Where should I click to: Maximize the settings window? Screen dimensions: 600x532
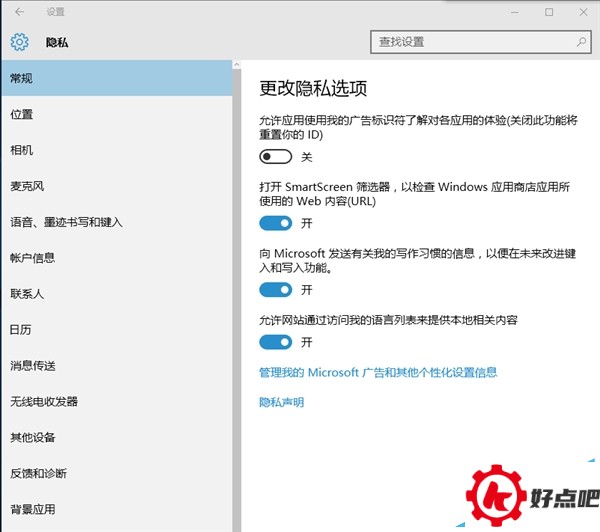pos(549,12)
